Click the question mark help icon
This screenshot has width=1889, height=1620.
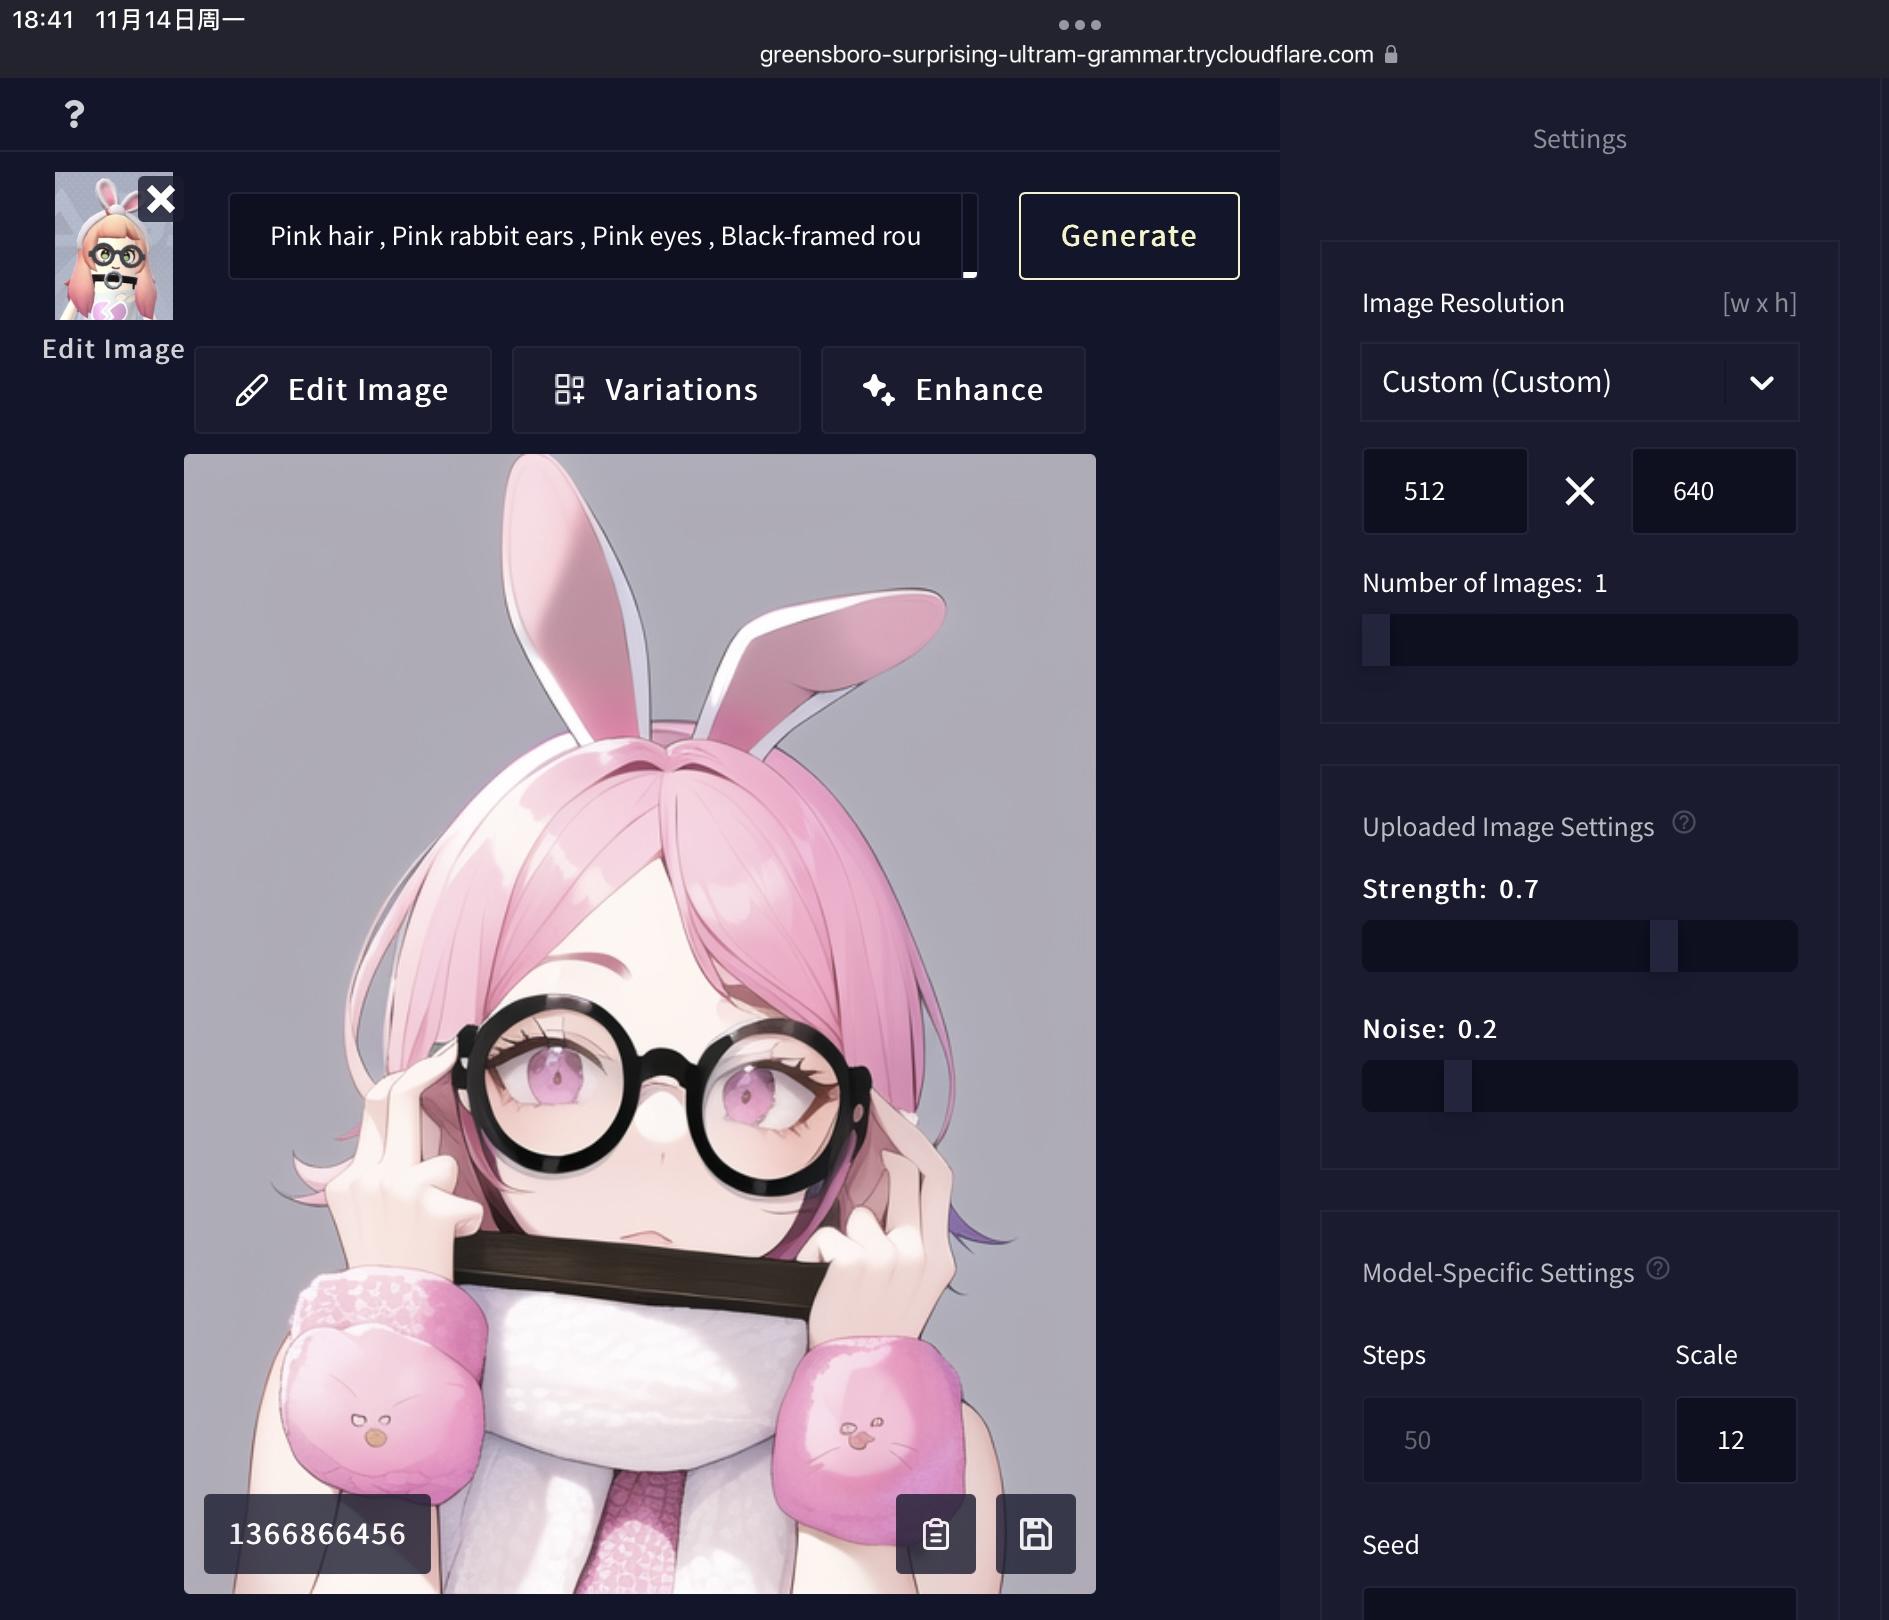point(74,114)
